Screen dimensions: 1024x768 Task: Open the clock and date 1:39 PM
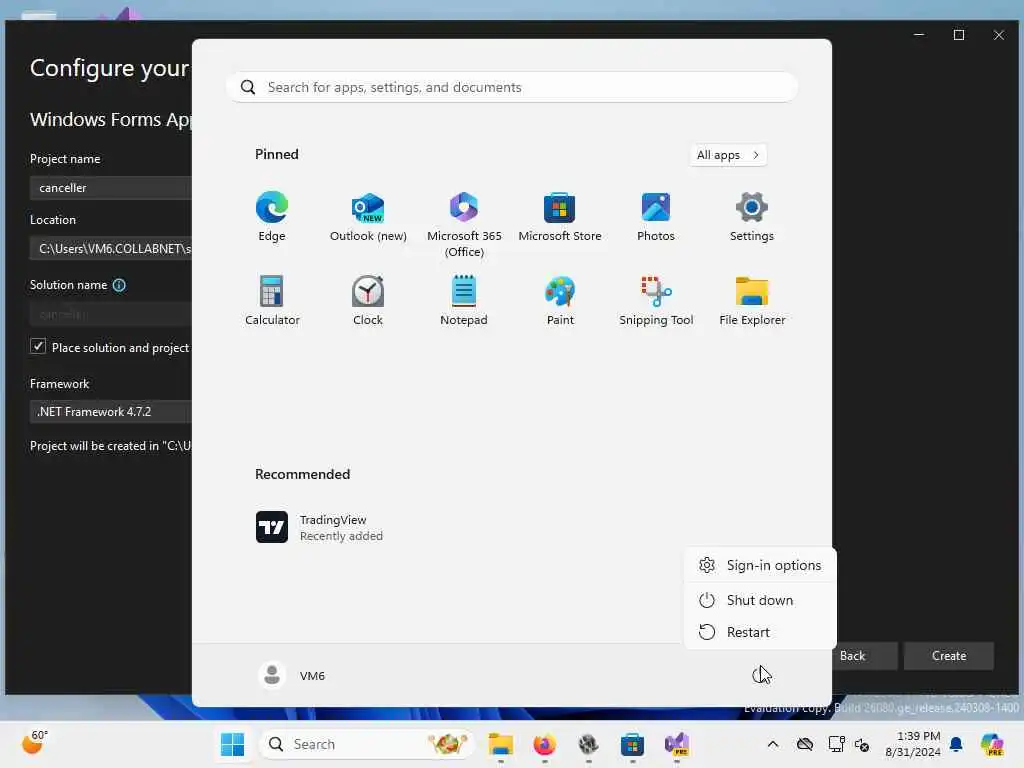pos(913,744)
